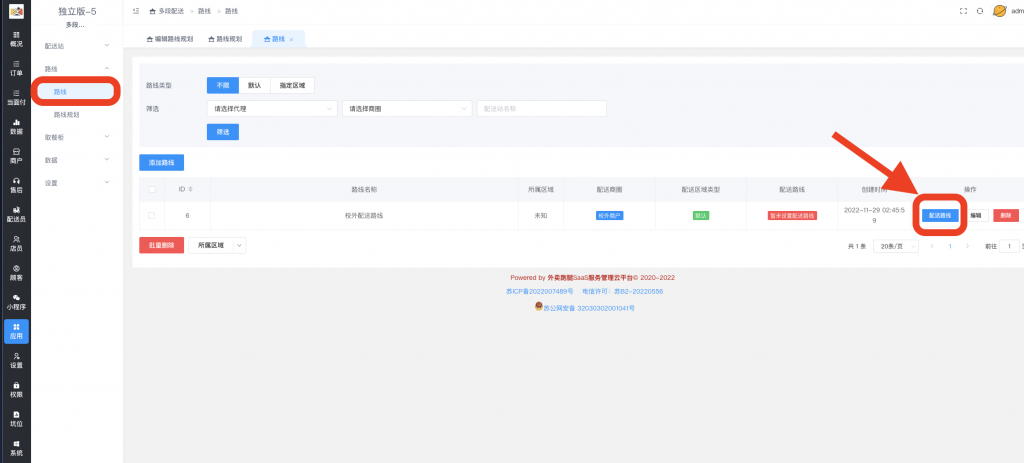This screenshot has width=1024, height=463.
Task: Close the 路线 tab with its x
Action: [291, 40]
